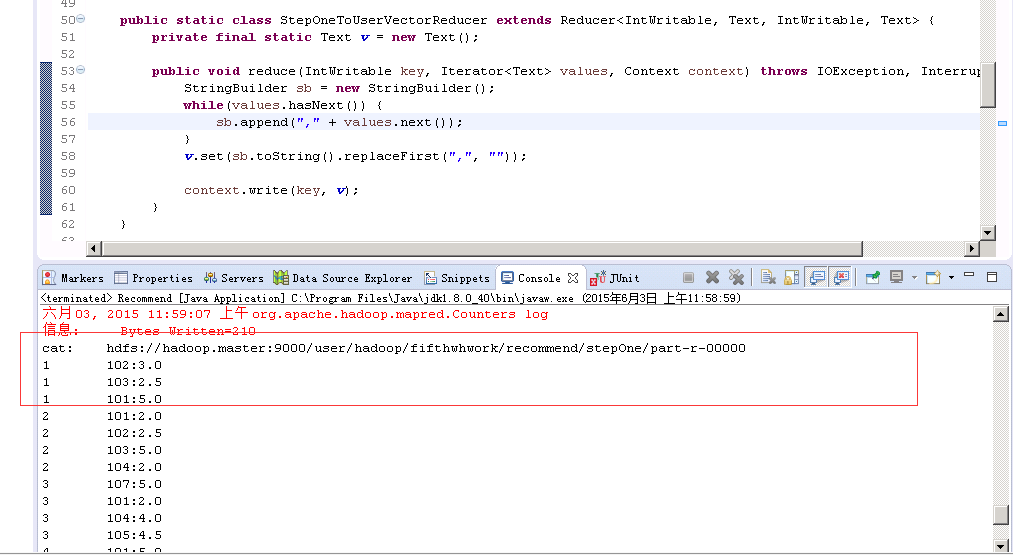
Task: Open the Open Console dropdown arrow
Action: coord(951,278)
